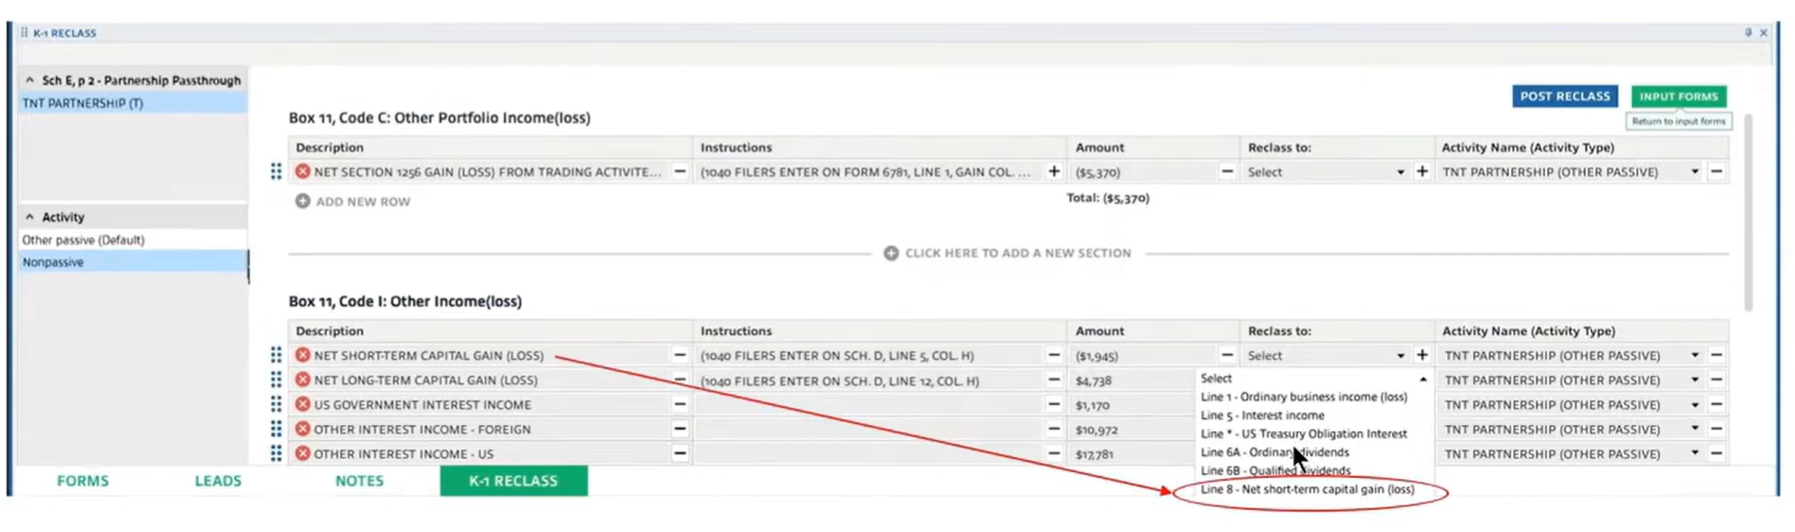Choose Line 8 - Net short-term capital gain (loss)

(x=1307, y=489)
